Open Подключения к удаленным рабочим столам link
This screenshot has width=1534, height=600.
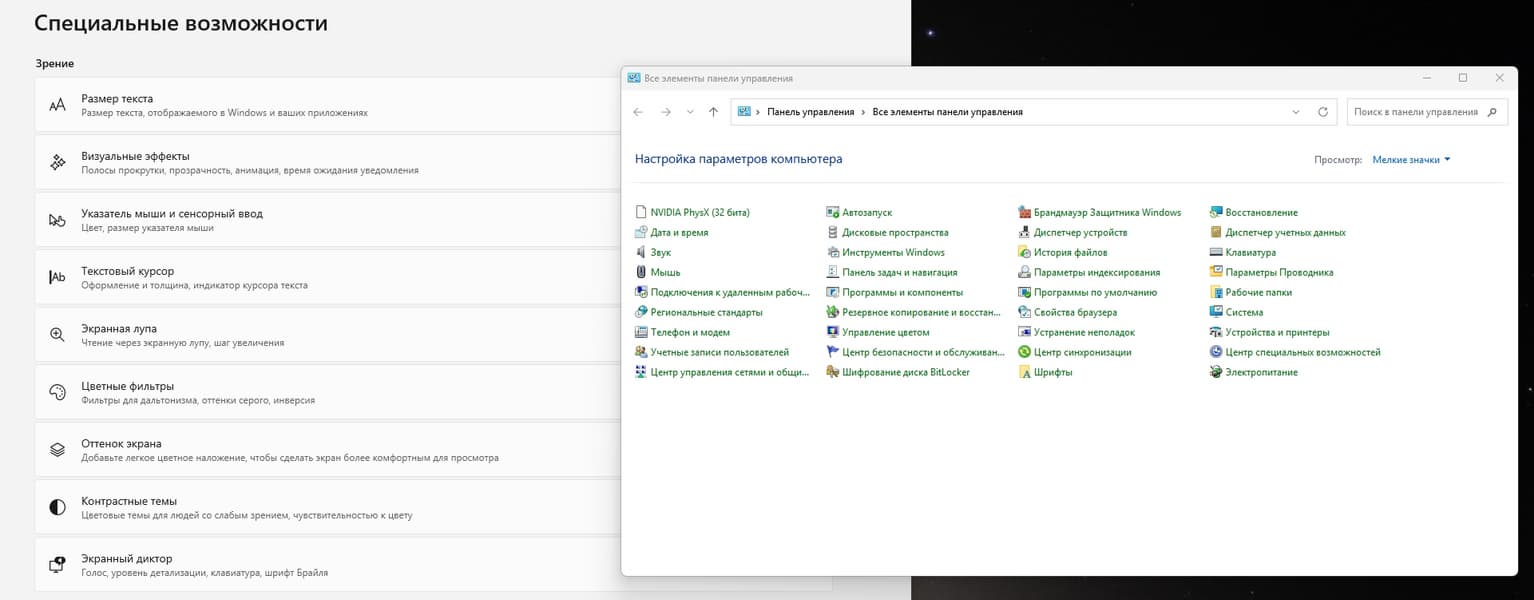pyautogui.click(x=729, y=292)
